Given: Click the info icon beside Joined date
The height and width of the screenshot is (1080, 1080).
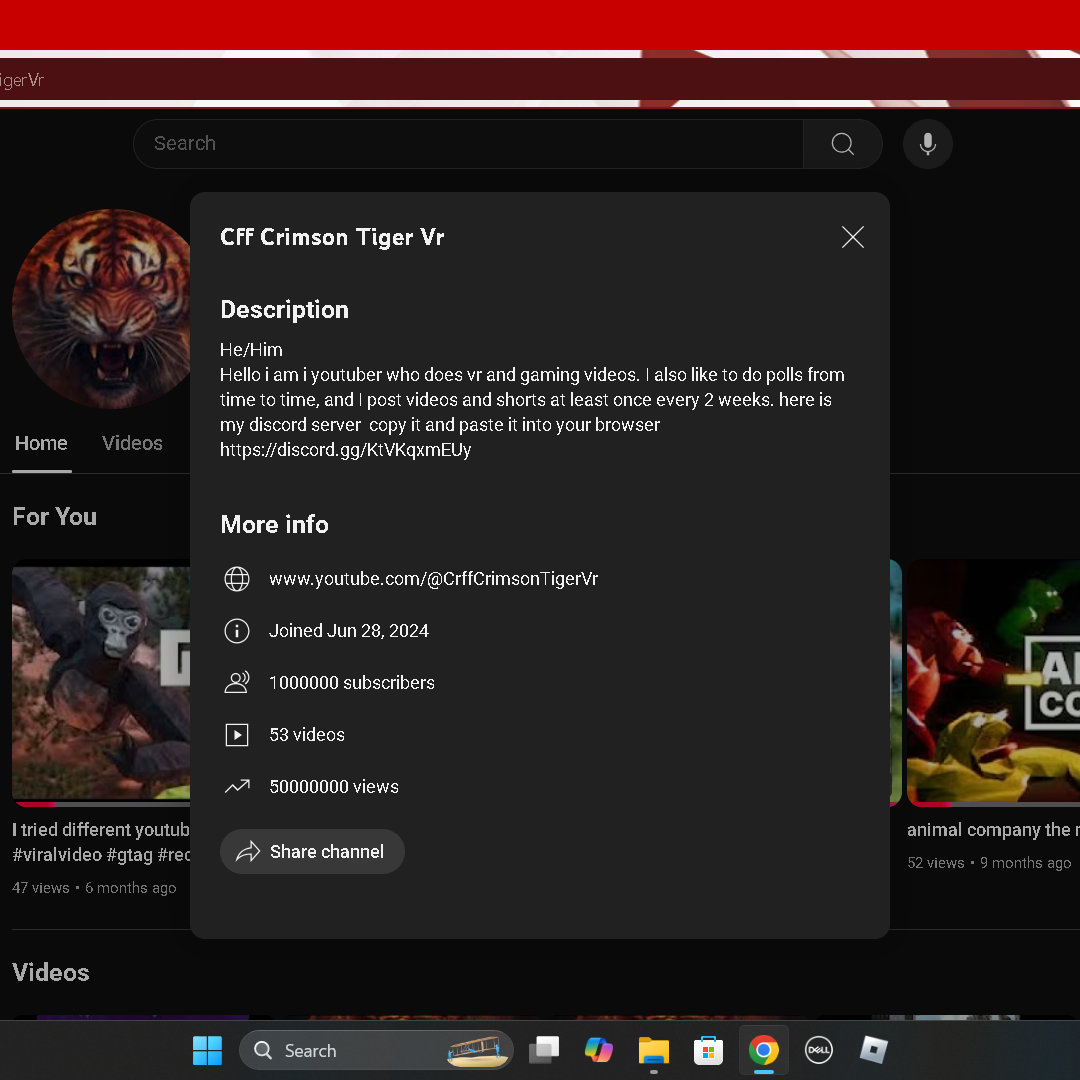Looking at the screenshot, I should point(237,630).
